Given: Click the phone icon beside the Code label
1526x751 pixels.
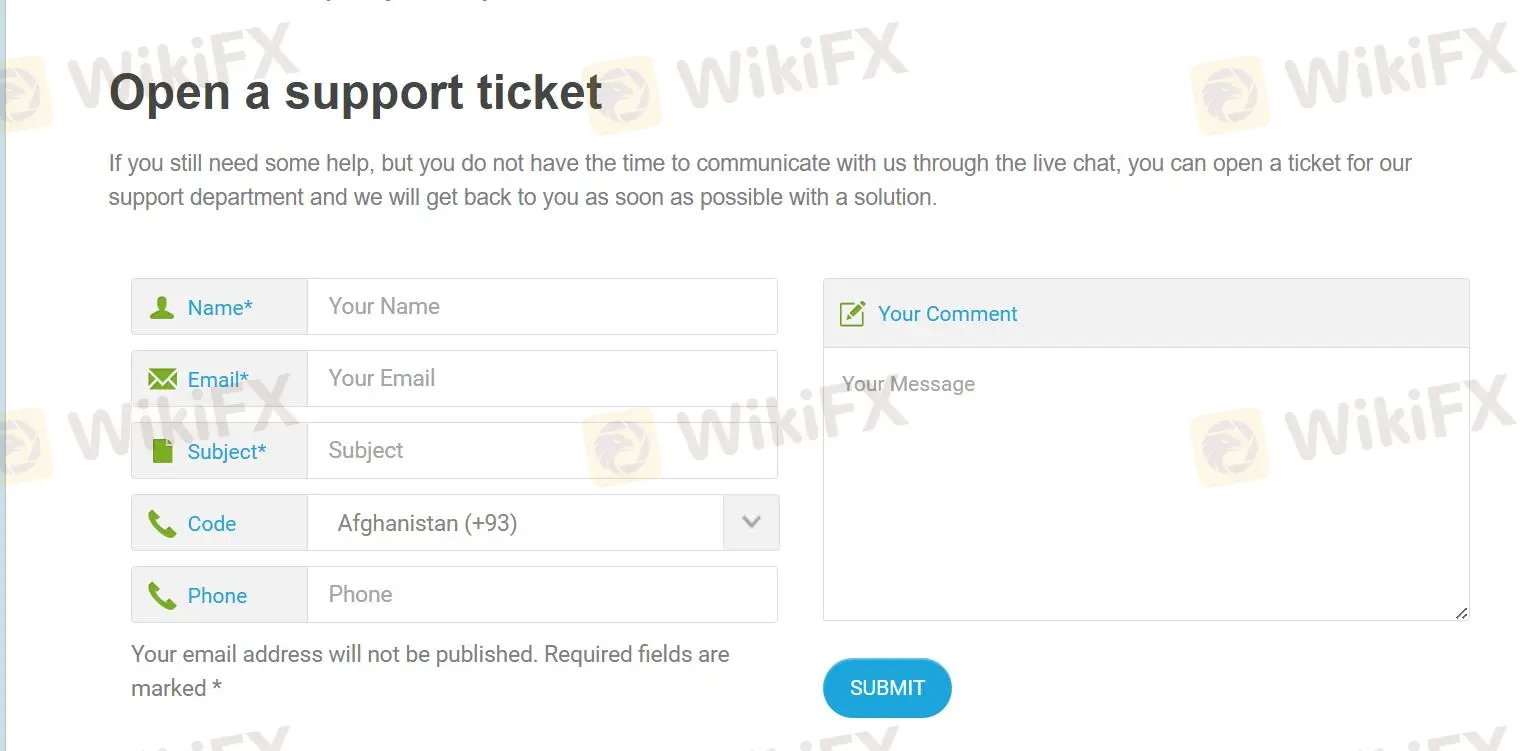Looking at the screenshot, I should [x=162, y=522].
